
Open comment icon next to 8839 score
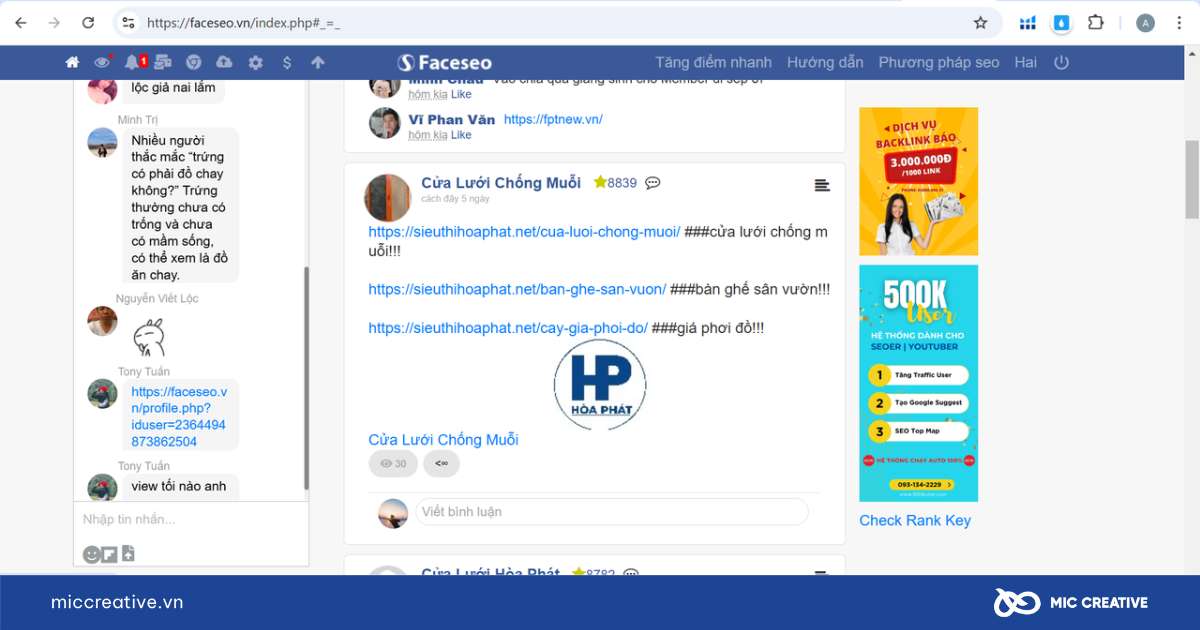653,183
